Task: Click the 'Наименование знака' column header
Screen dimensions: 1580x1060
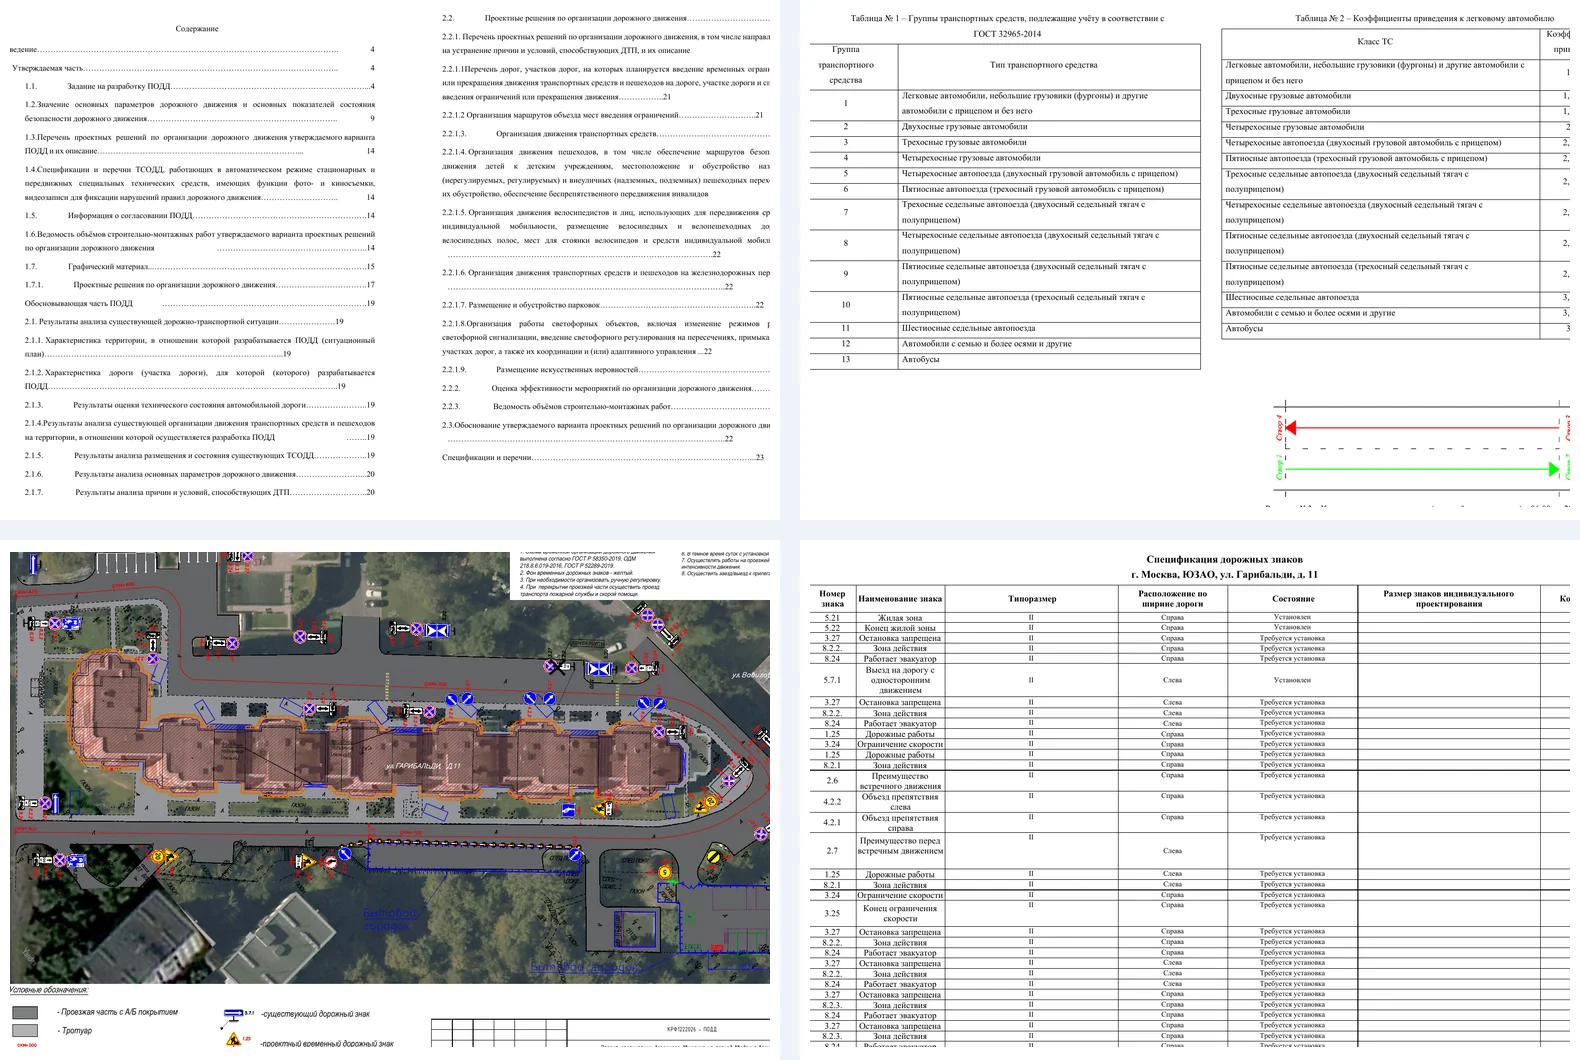Action: [900, 599]
